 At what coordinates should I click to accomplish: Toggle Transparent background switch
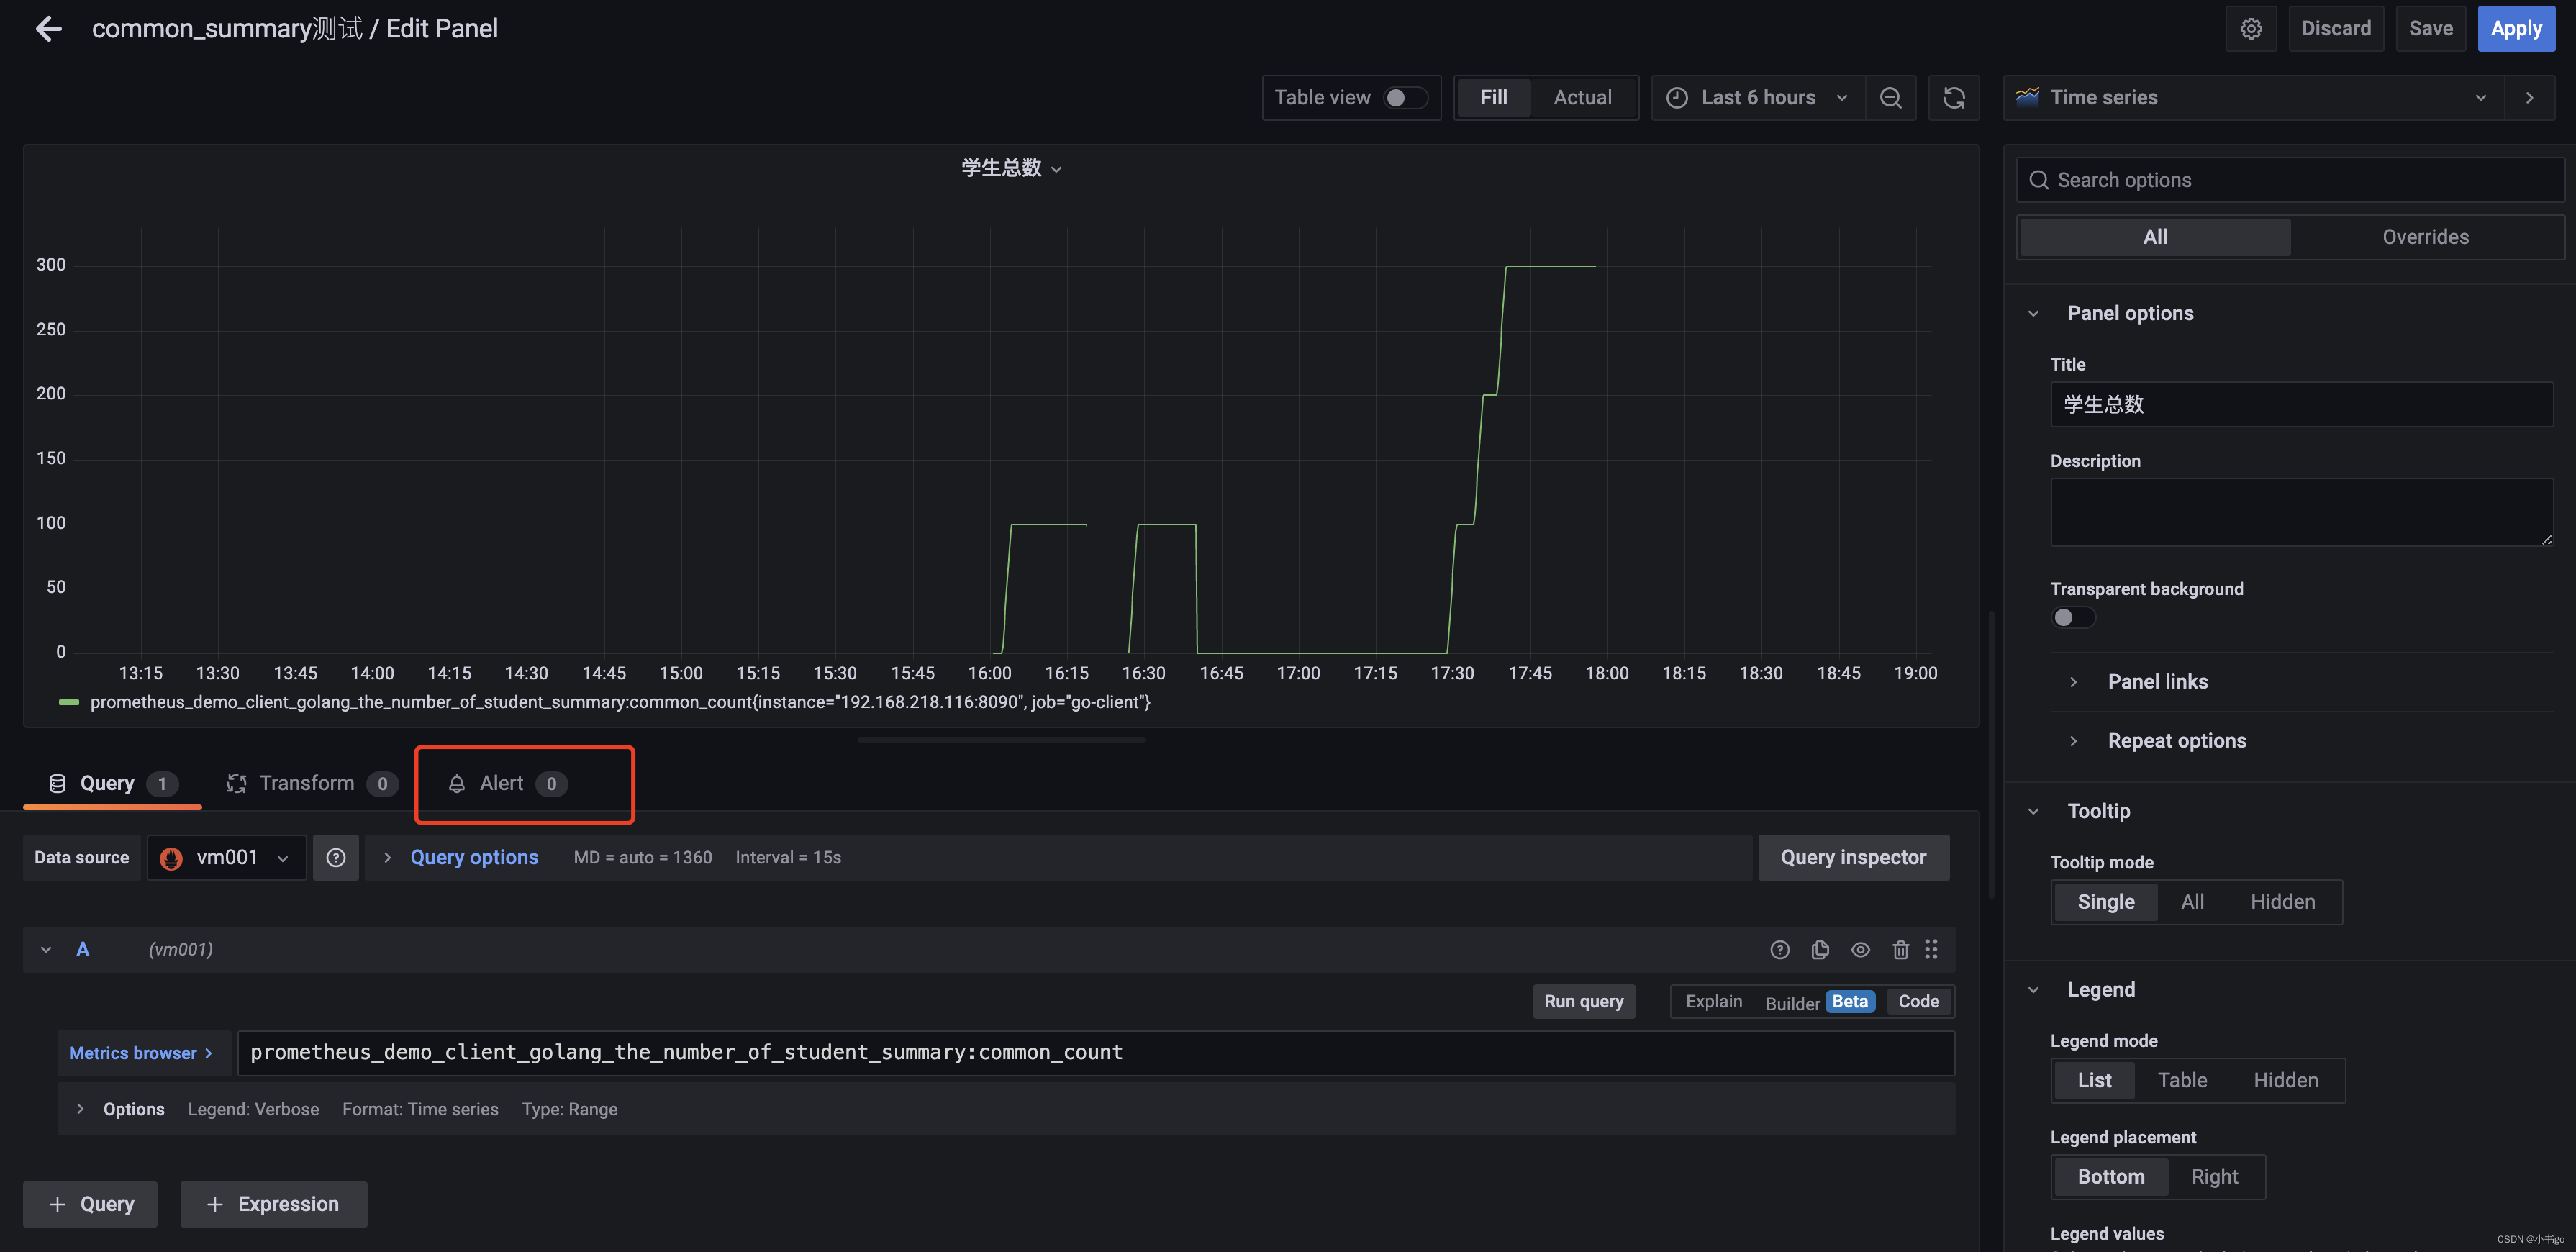[x=2072, y=618]
